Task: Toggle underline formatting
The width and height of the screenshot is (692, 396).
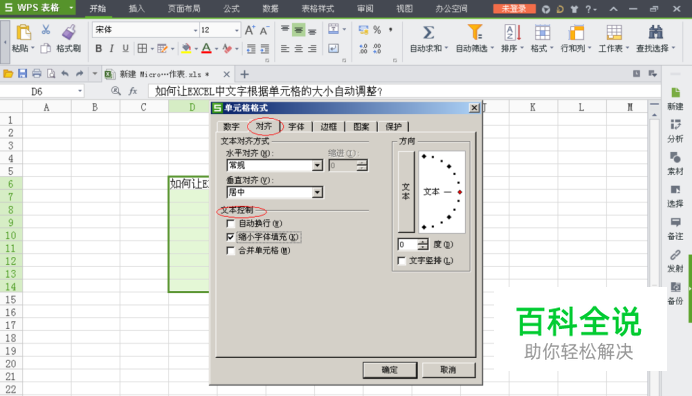Action: coord(125,48)
